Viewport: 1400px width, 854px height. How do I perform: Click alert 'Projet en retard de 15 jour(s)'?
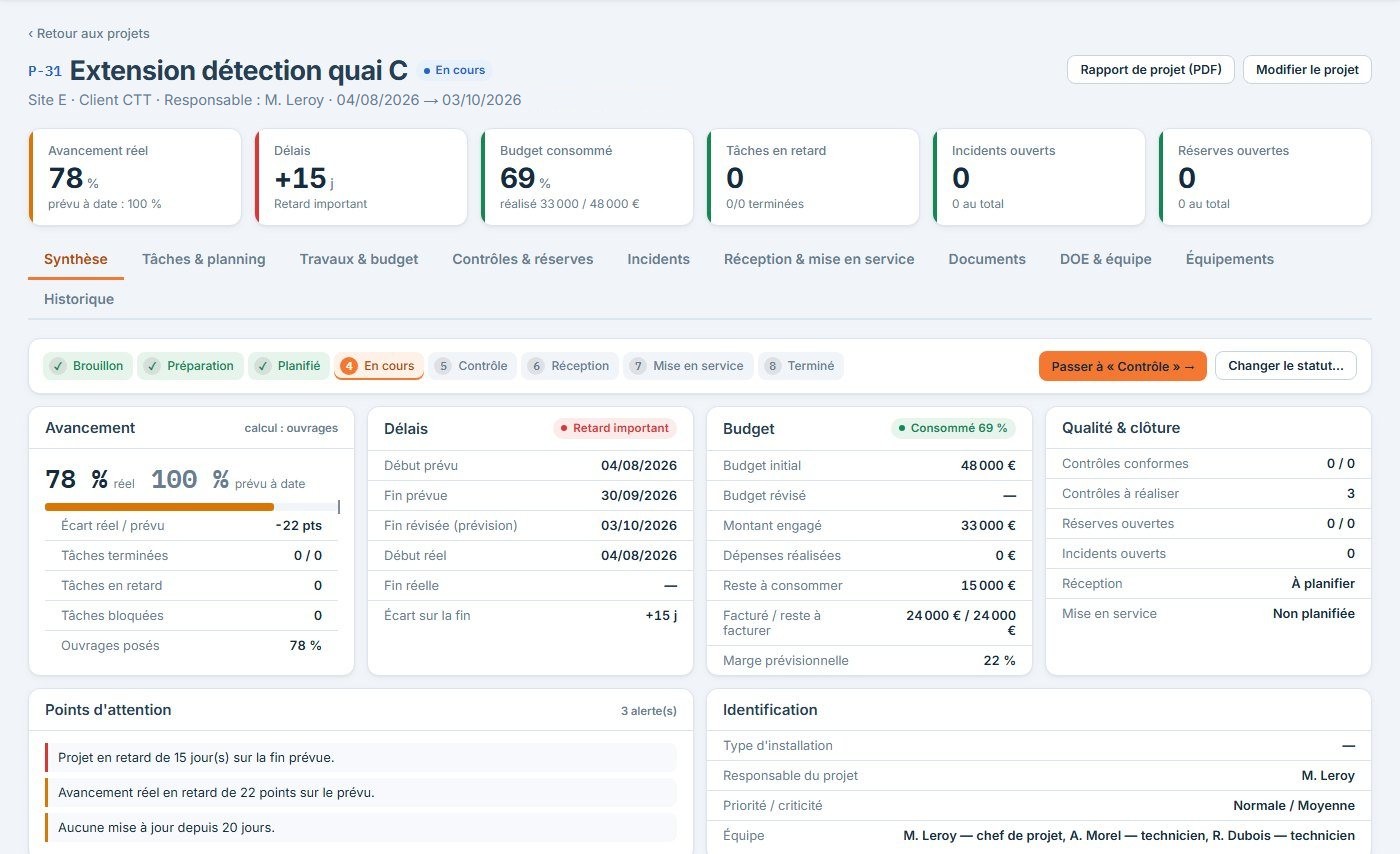coord(361,758)
